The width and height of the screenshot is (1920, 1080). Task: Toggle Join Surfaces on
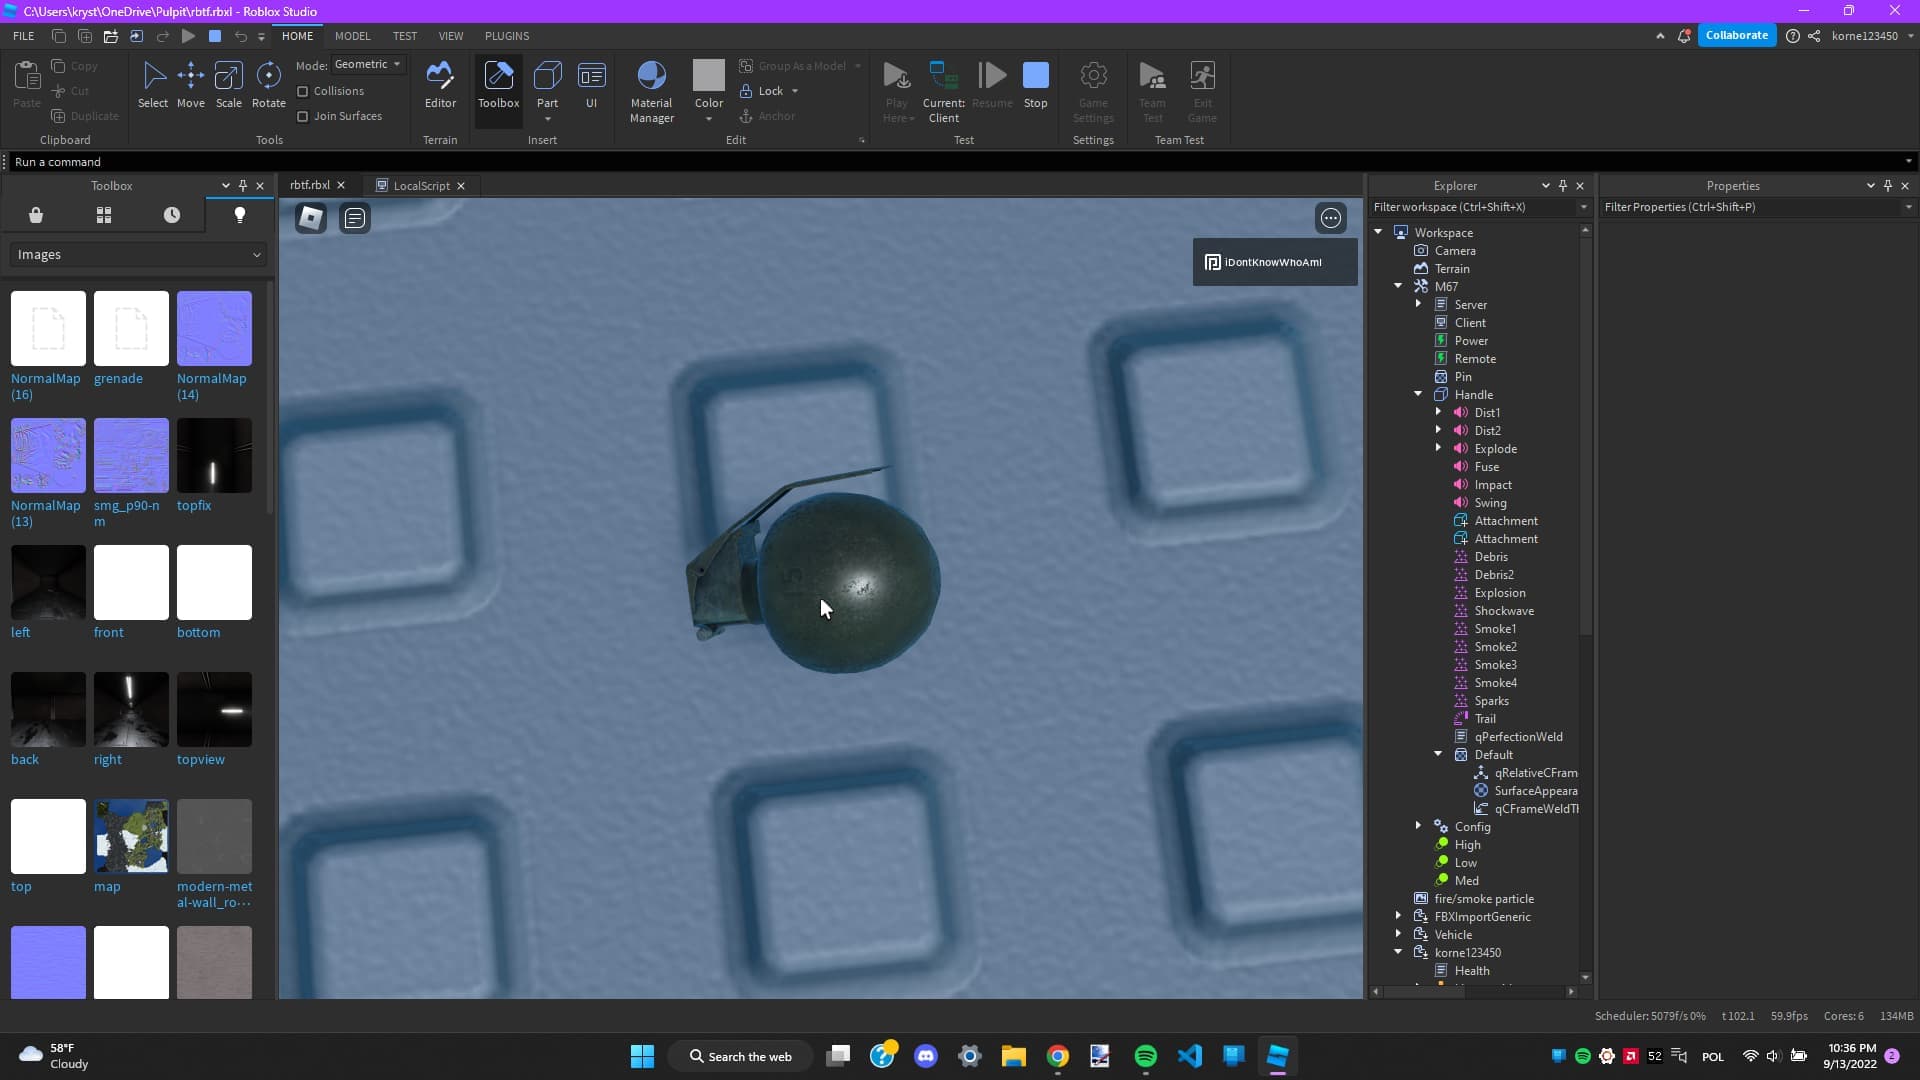(303, 116)
